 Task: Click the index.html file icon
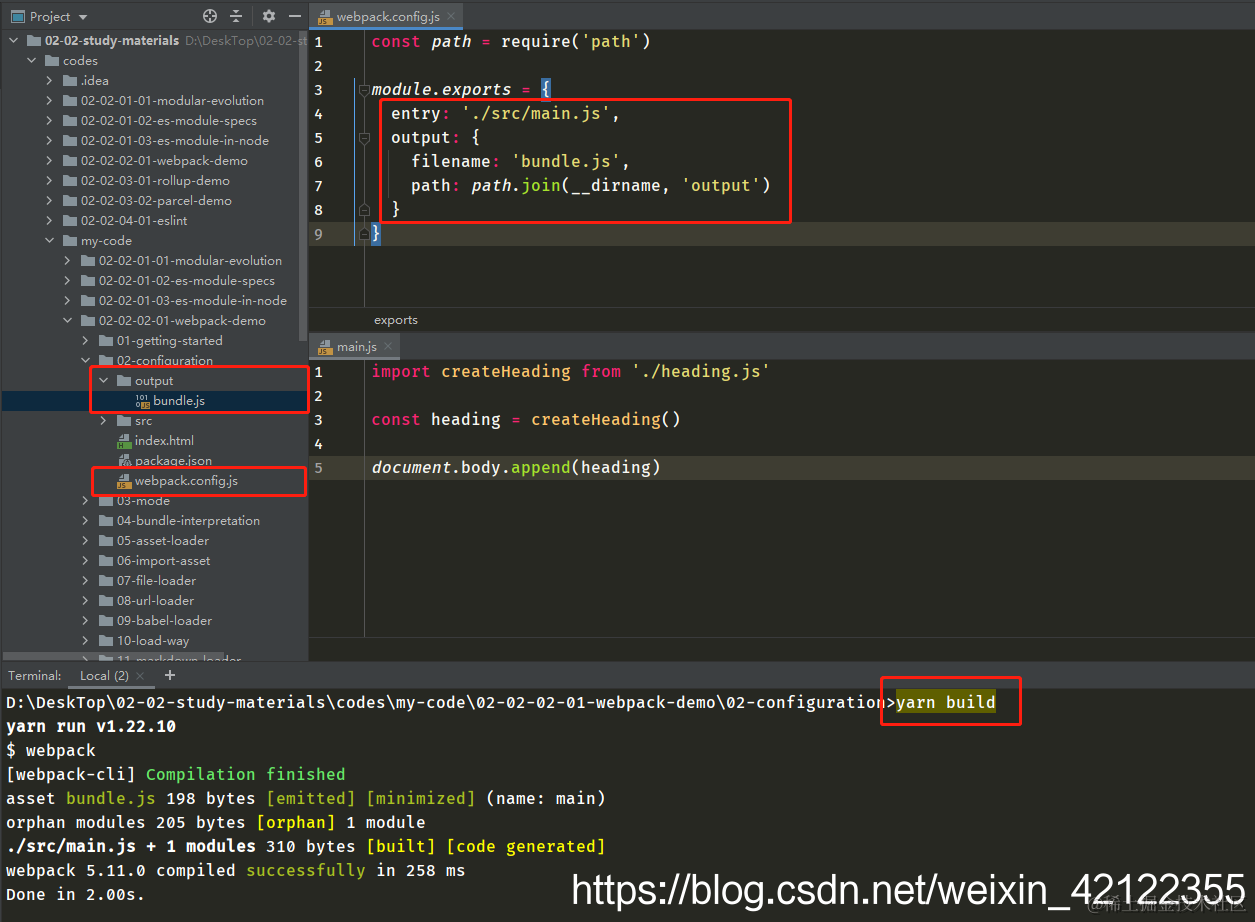pos(124,441)
